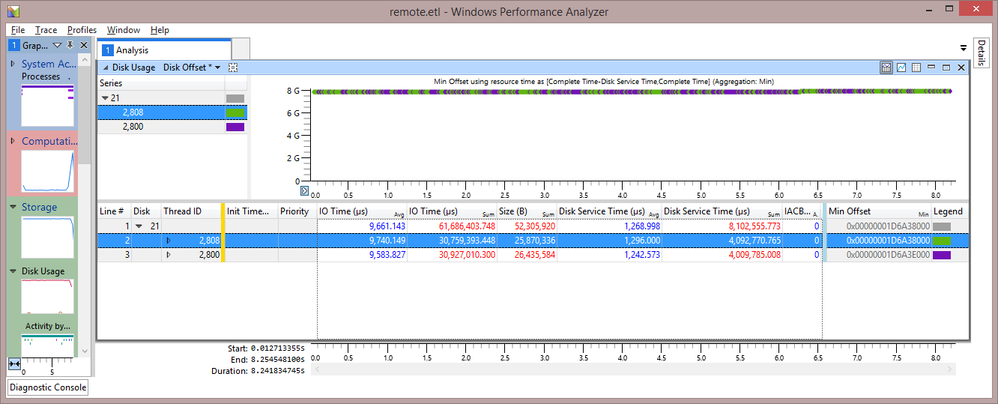Collapse the Disk Usage node in Graph Explorer
Viewport: 998px width, 404px height.
[x=13, y=271]
